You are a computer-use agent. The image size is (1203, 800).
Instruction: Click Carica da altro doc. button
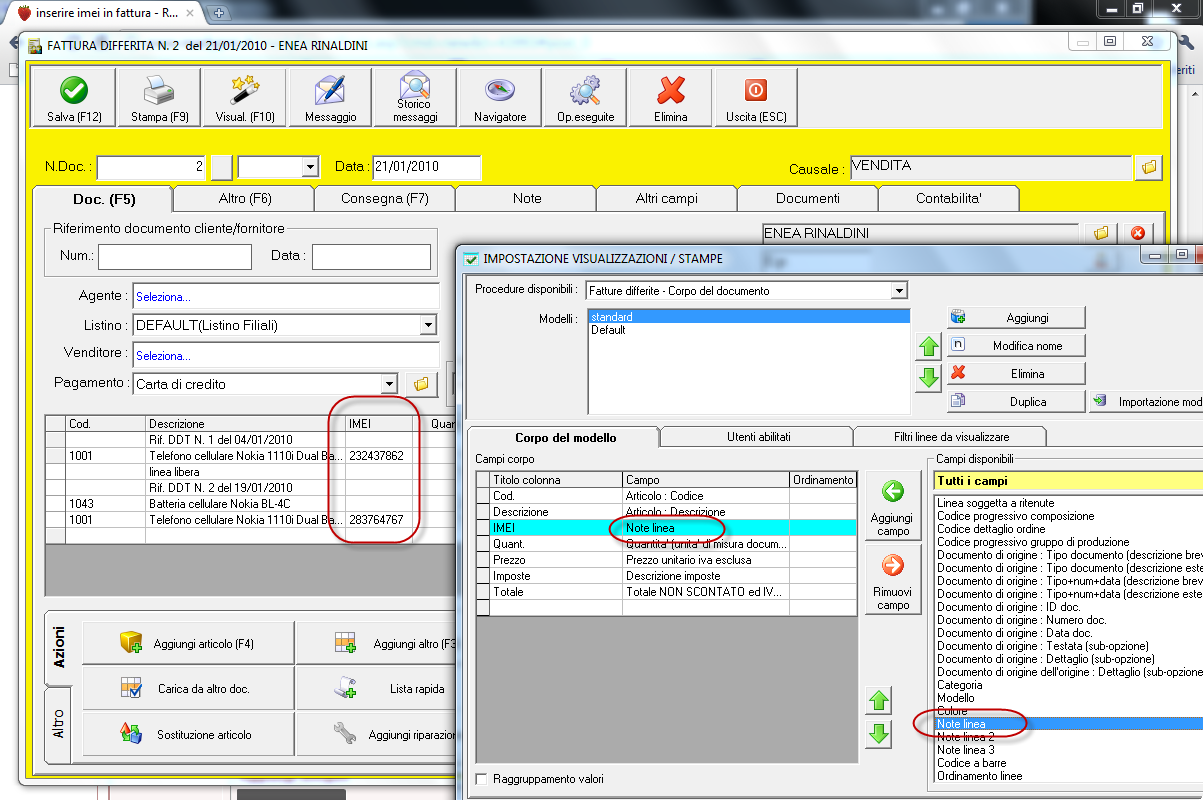pyautogui.click(x=188, y=688)
